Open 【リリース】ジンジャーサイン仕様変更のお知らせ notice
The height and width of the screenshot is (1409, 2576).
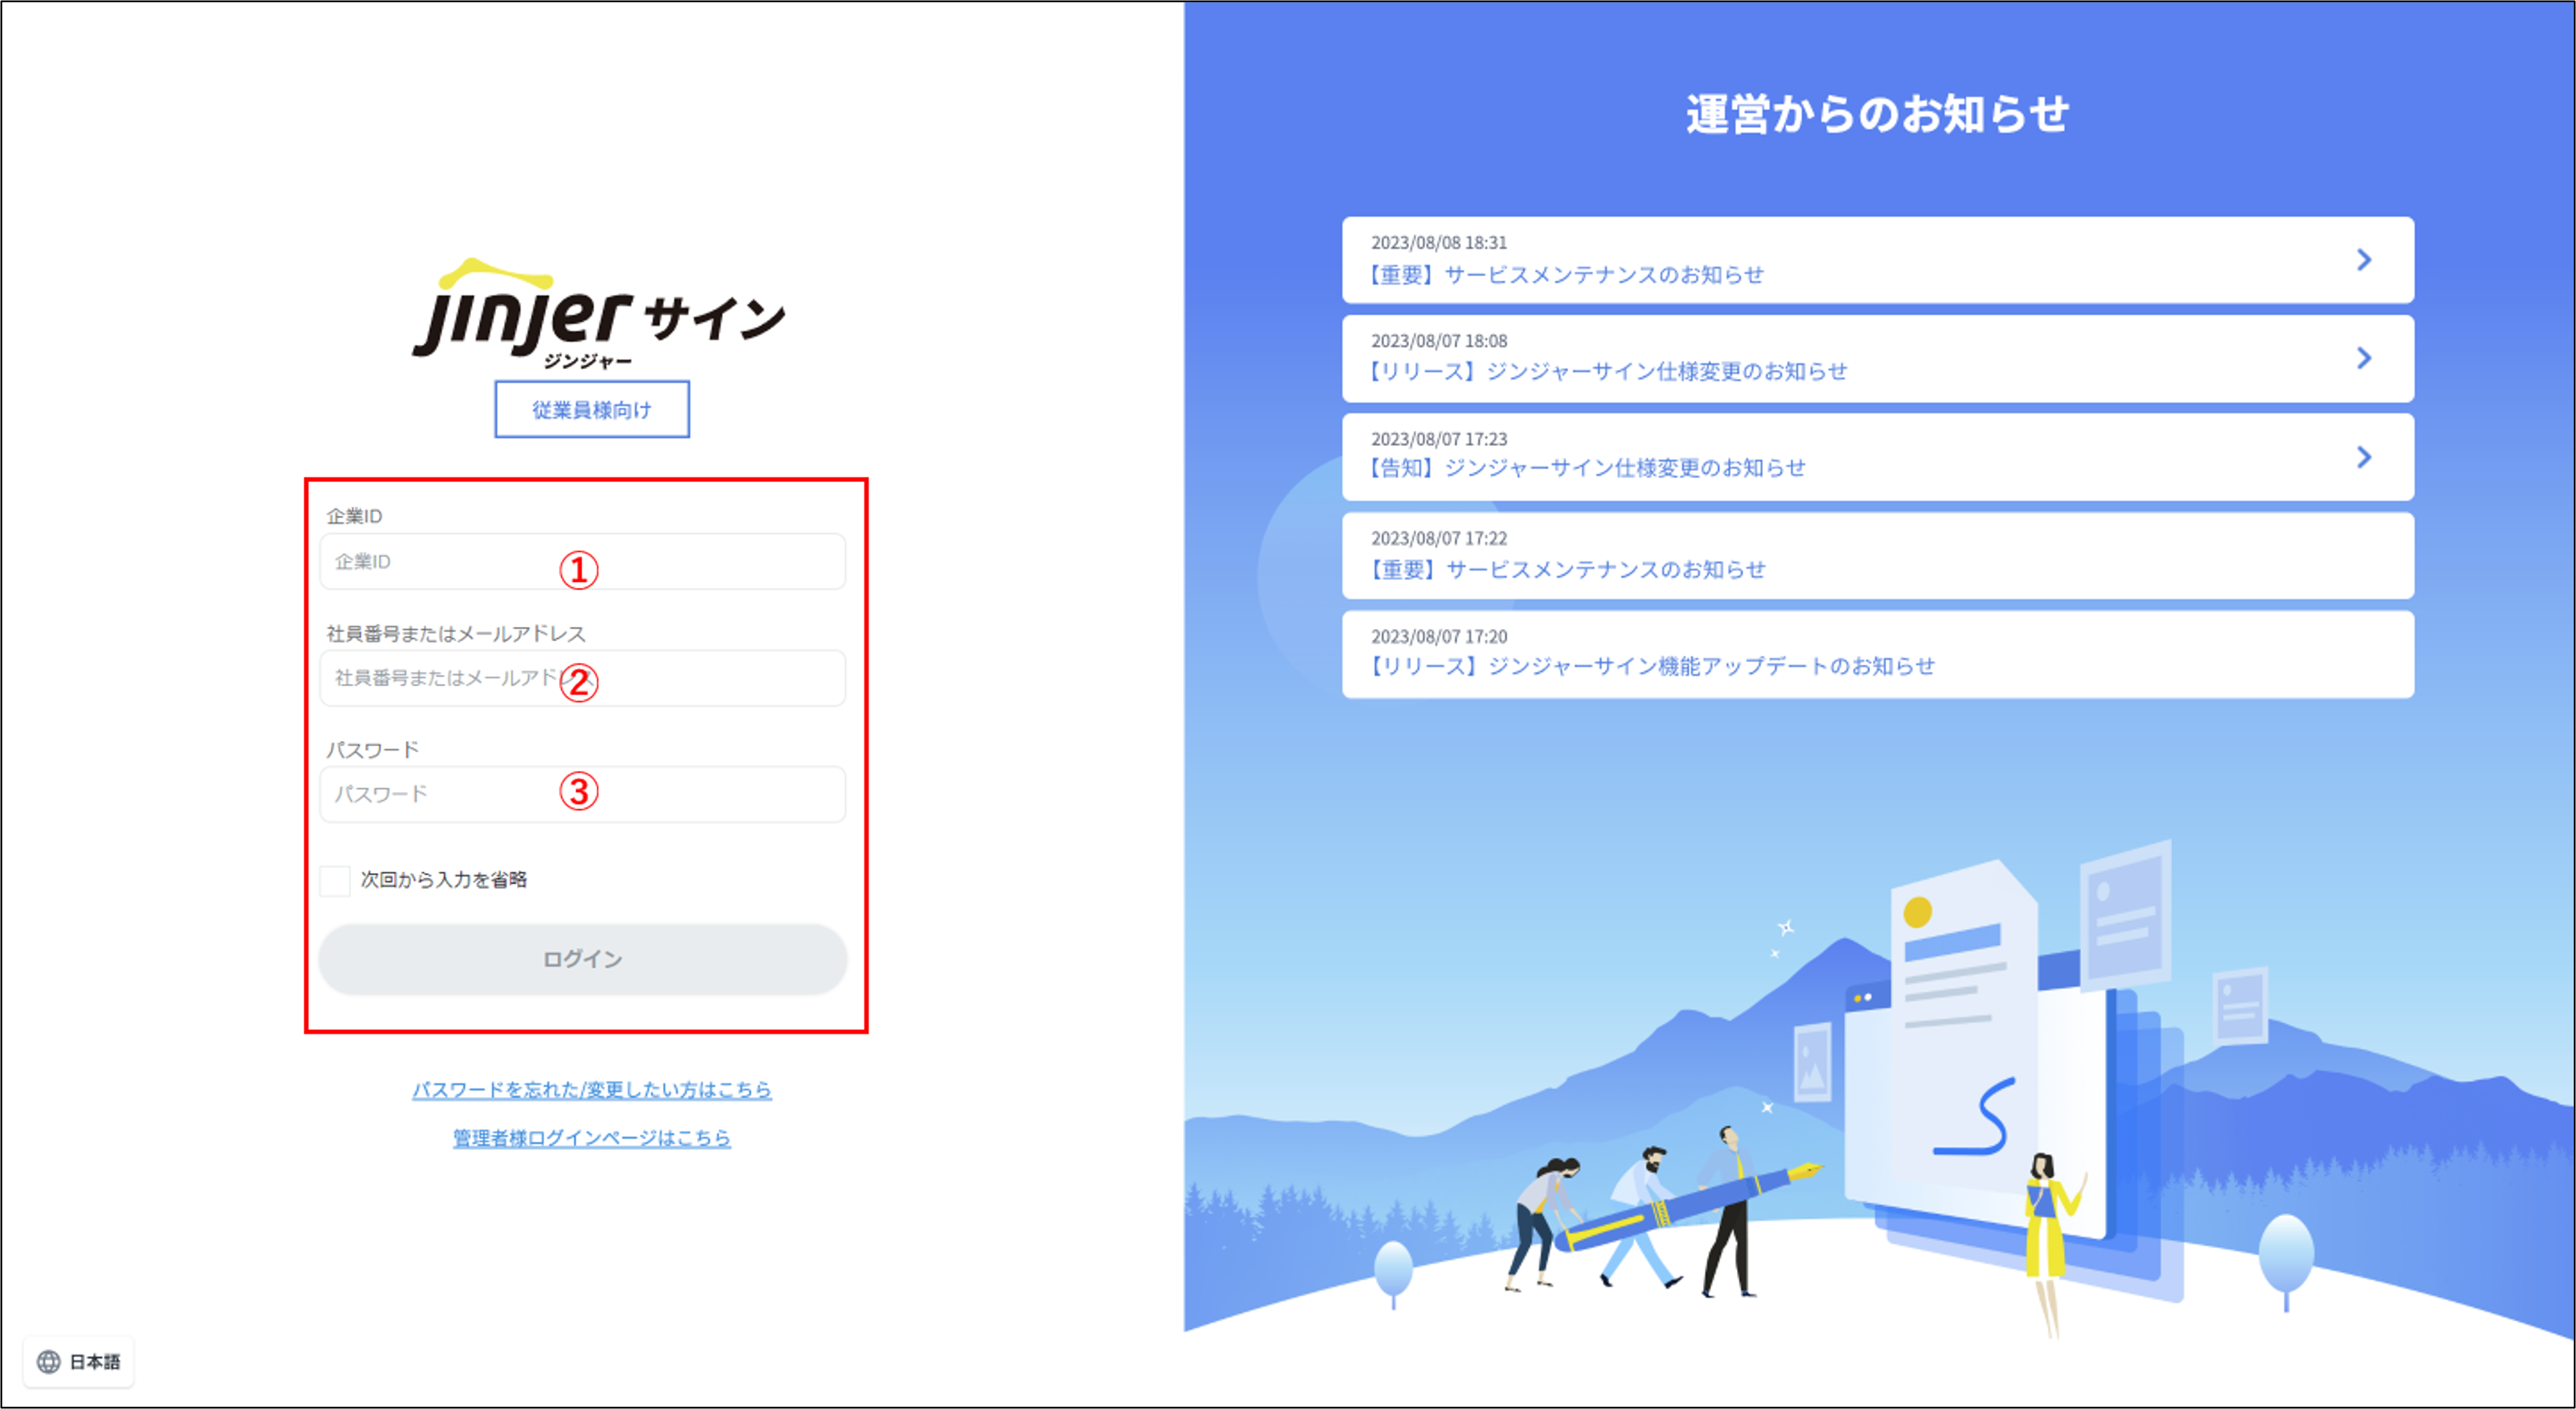coord(1607,371)
